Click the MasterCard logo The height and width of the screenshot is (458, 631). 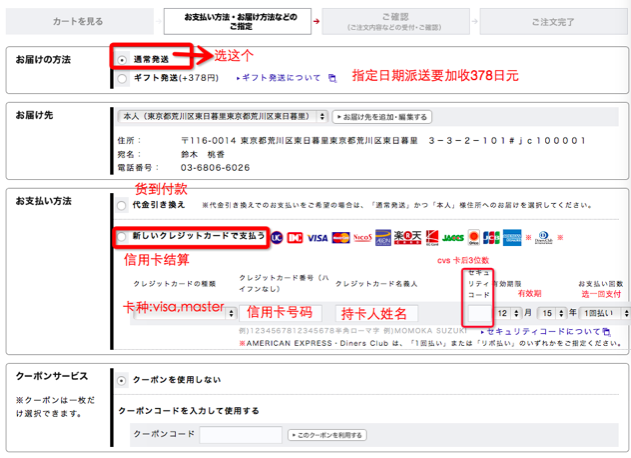[x=341, y=238]
